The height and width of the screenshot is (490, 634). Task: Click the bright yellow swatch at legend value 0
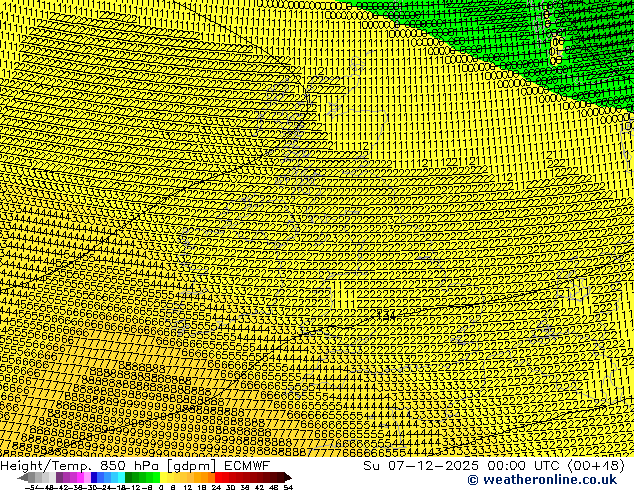click(163, 477)
